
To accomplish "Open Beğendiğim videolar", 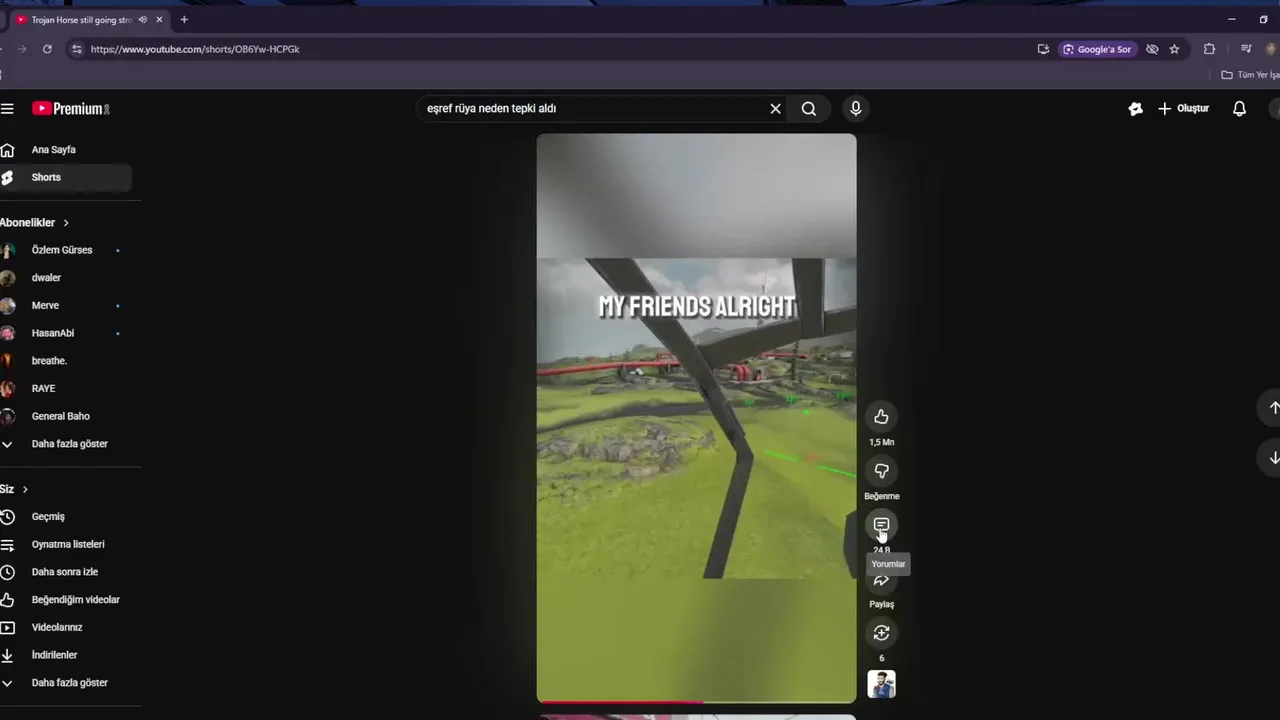I will (x=65, y=600).
